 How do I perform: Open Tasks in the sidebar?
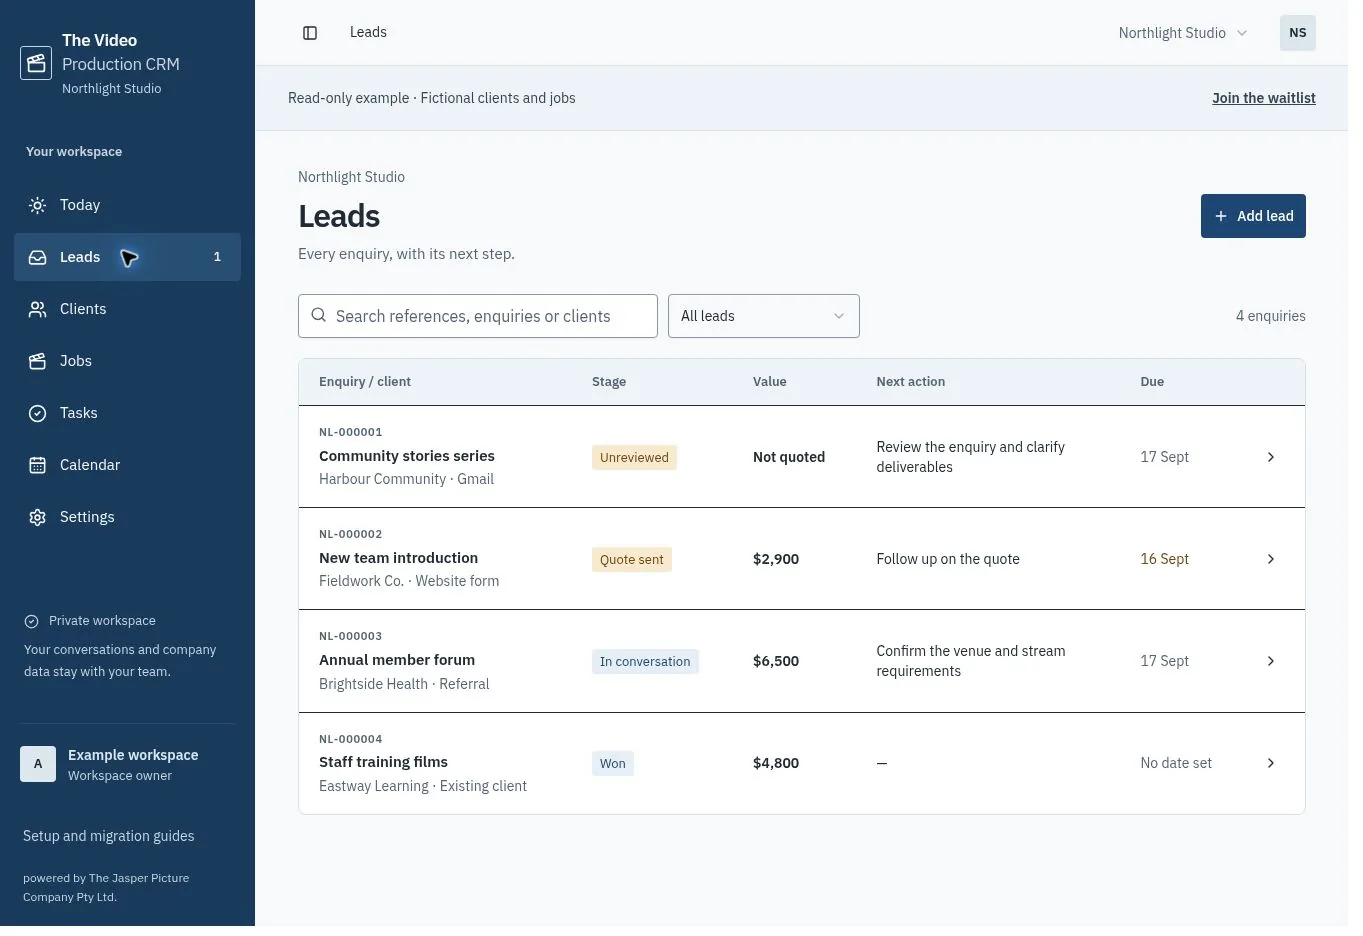coord(127,413)
